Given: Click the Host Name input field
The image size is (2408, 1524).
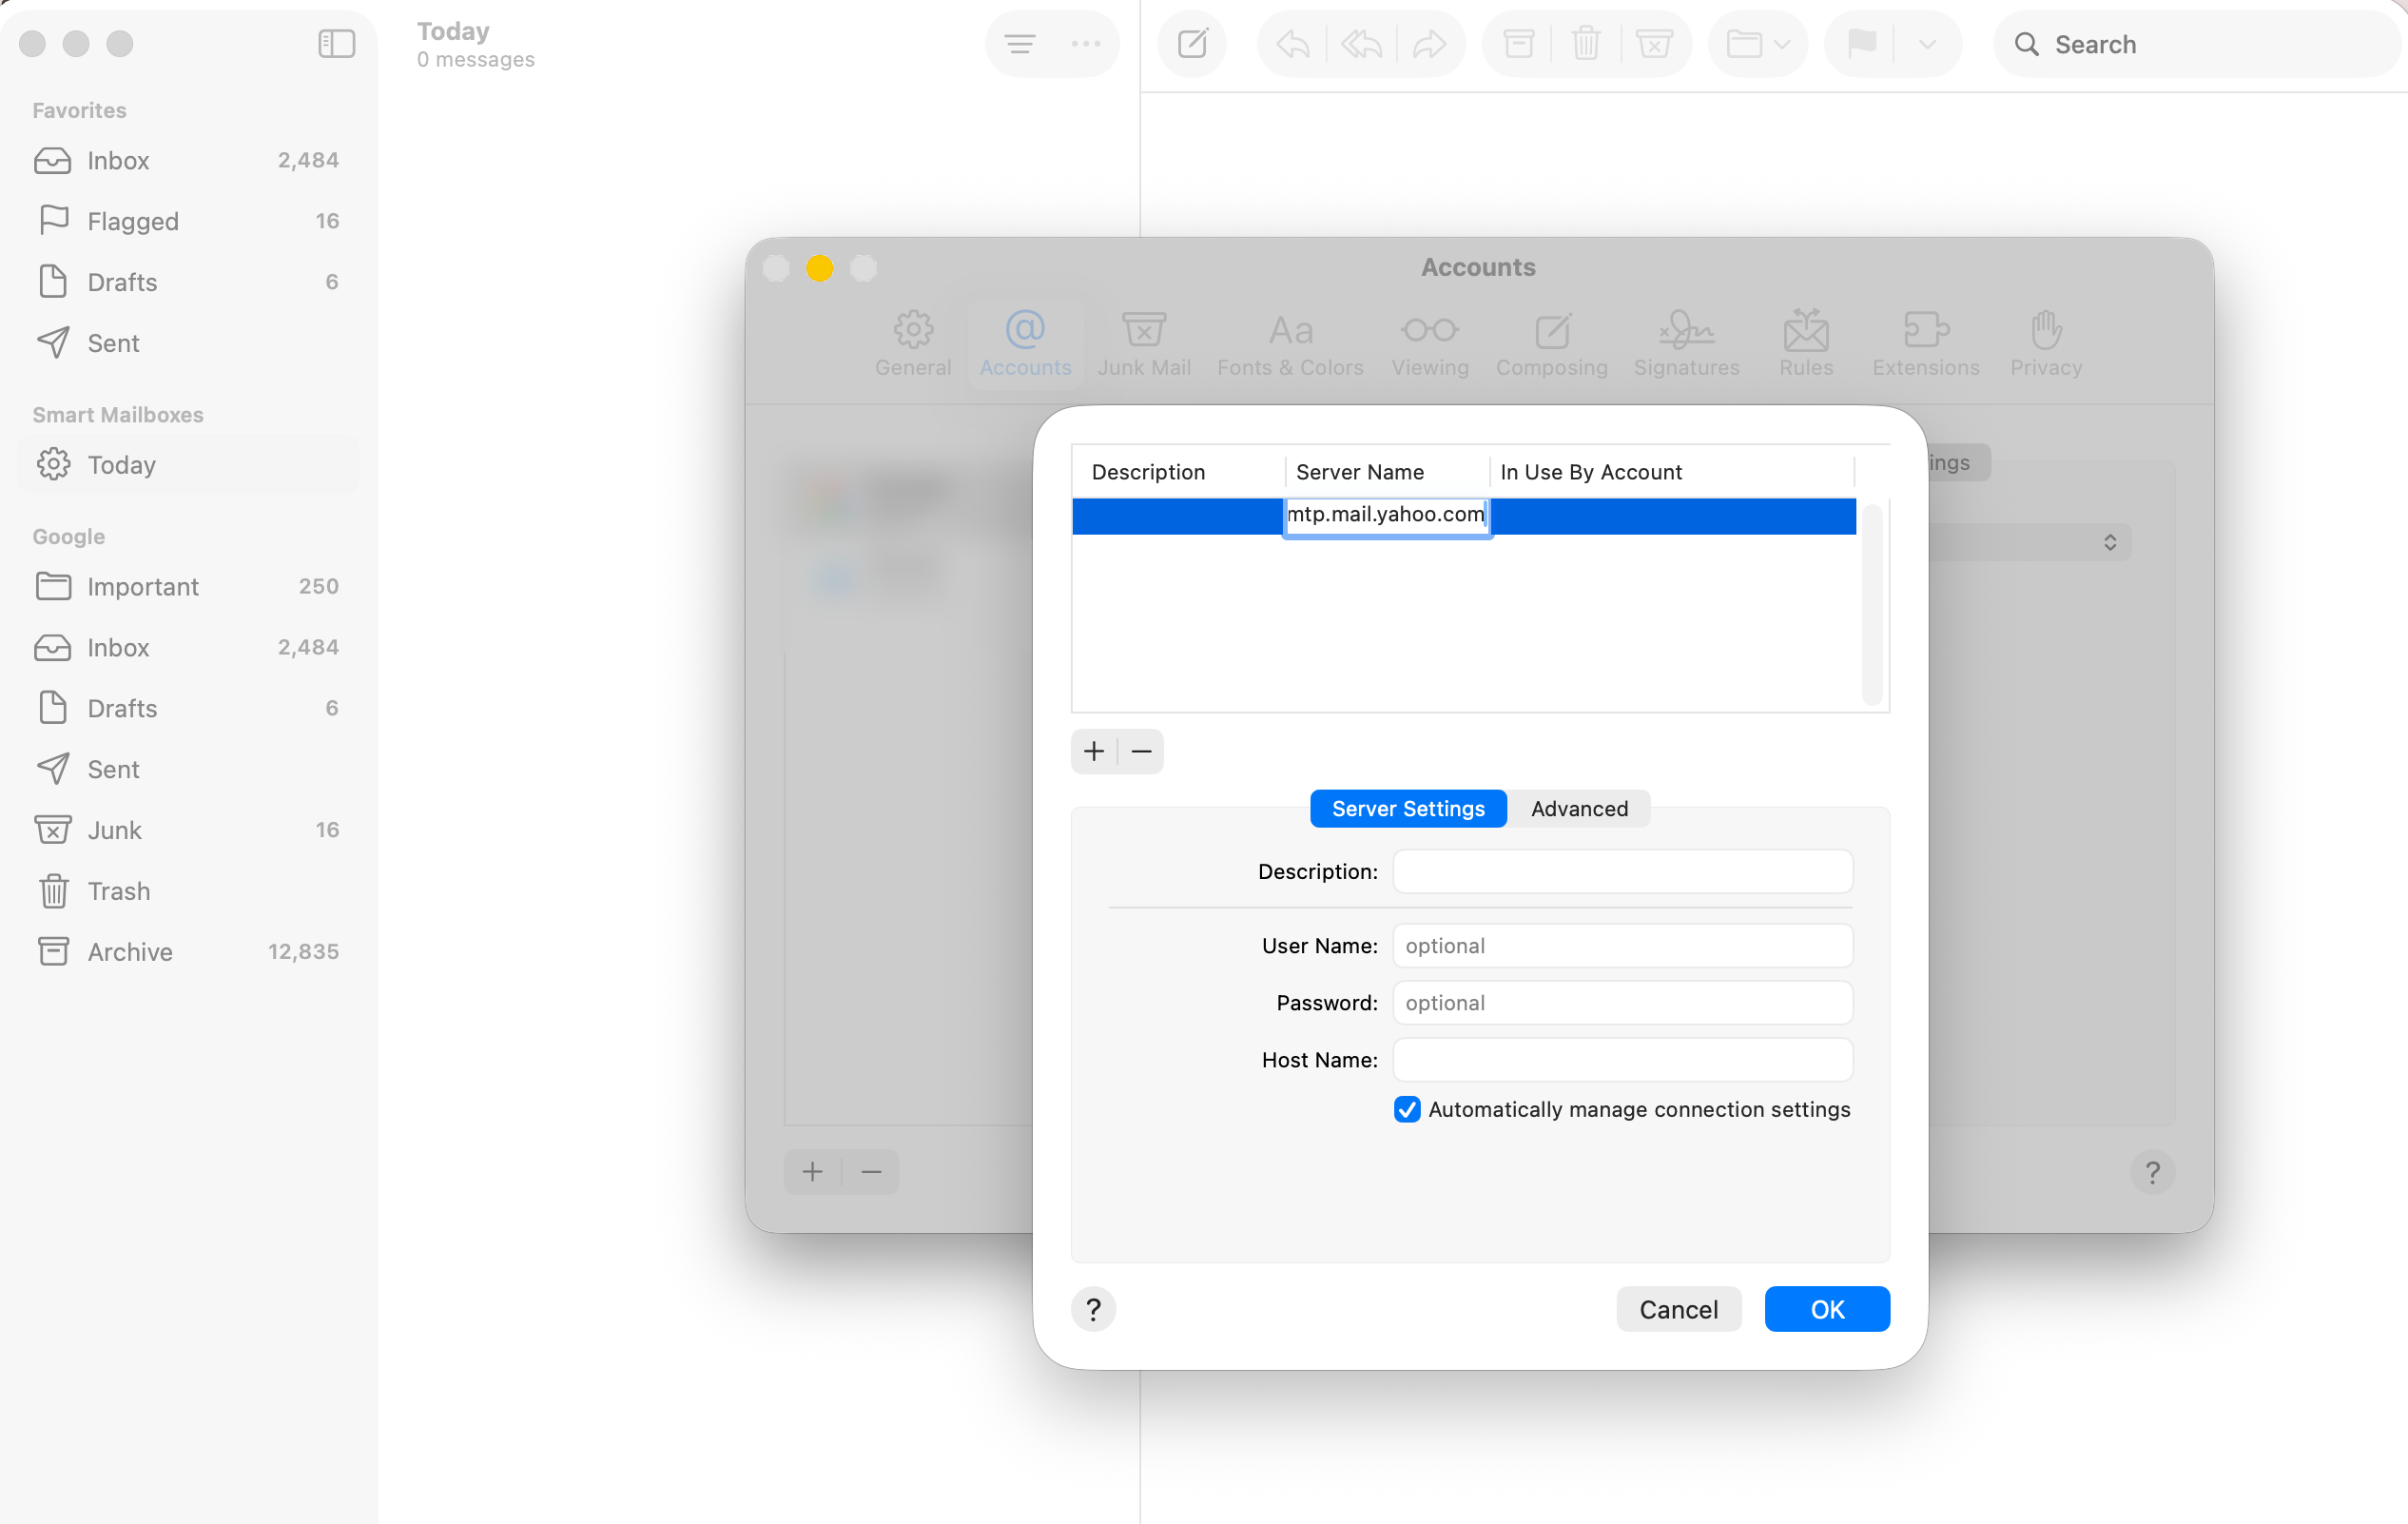Looking at the screenshot, I should point(1621,1059).
